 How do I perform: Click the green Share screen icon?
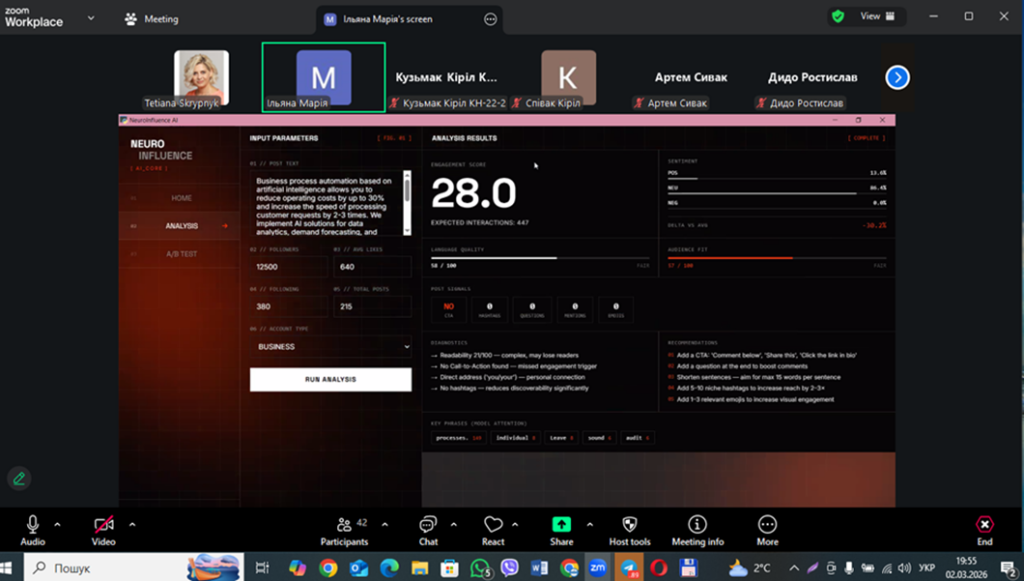561,527
